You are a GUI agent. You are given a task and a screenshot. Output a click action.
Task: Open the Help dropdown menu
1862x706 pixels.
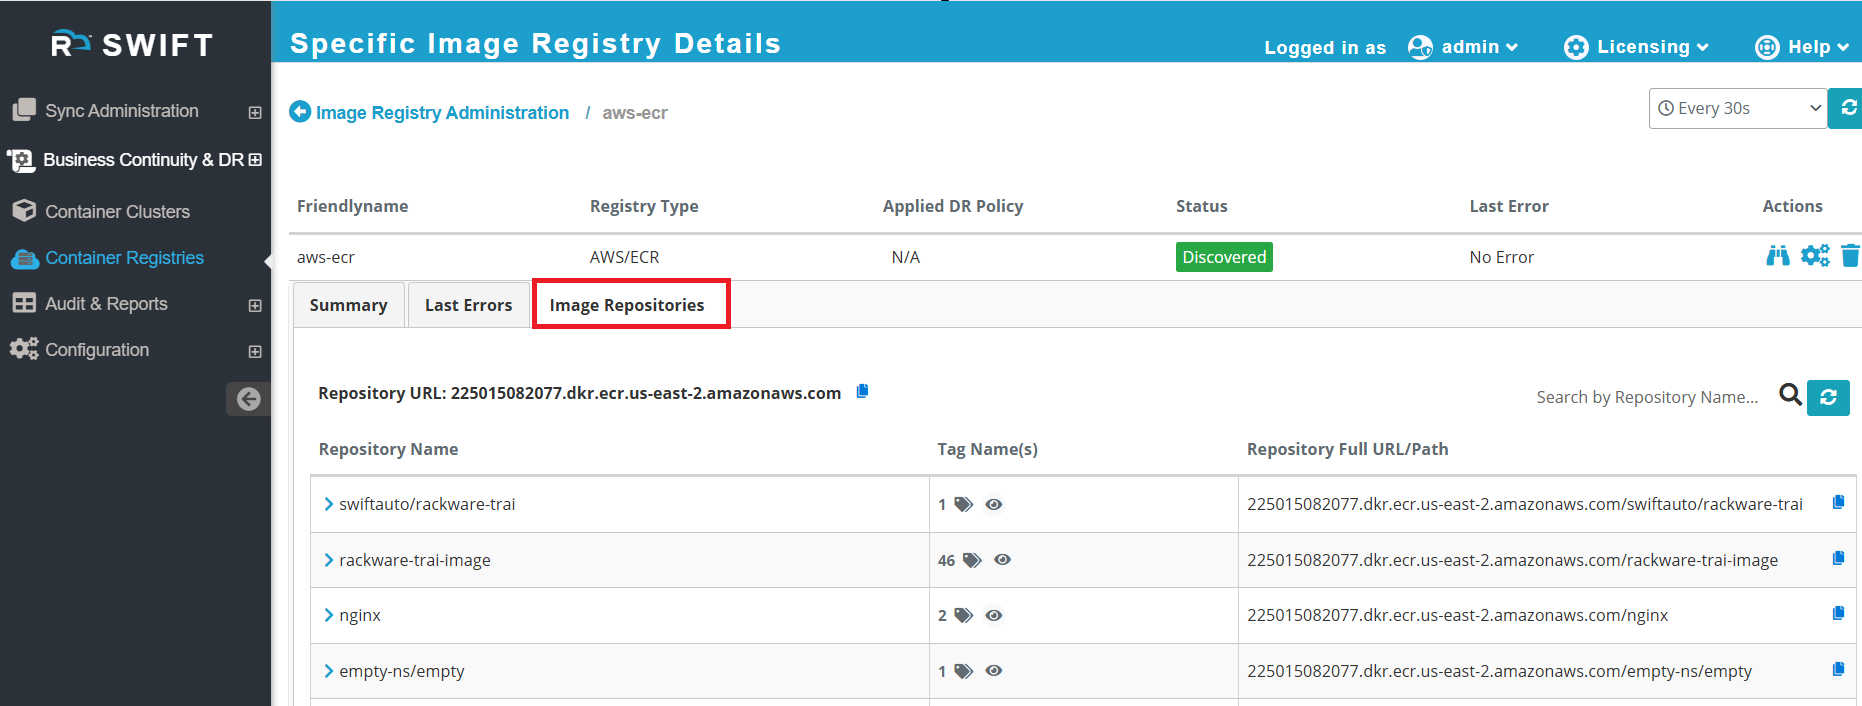click(x=1803, y=47)
